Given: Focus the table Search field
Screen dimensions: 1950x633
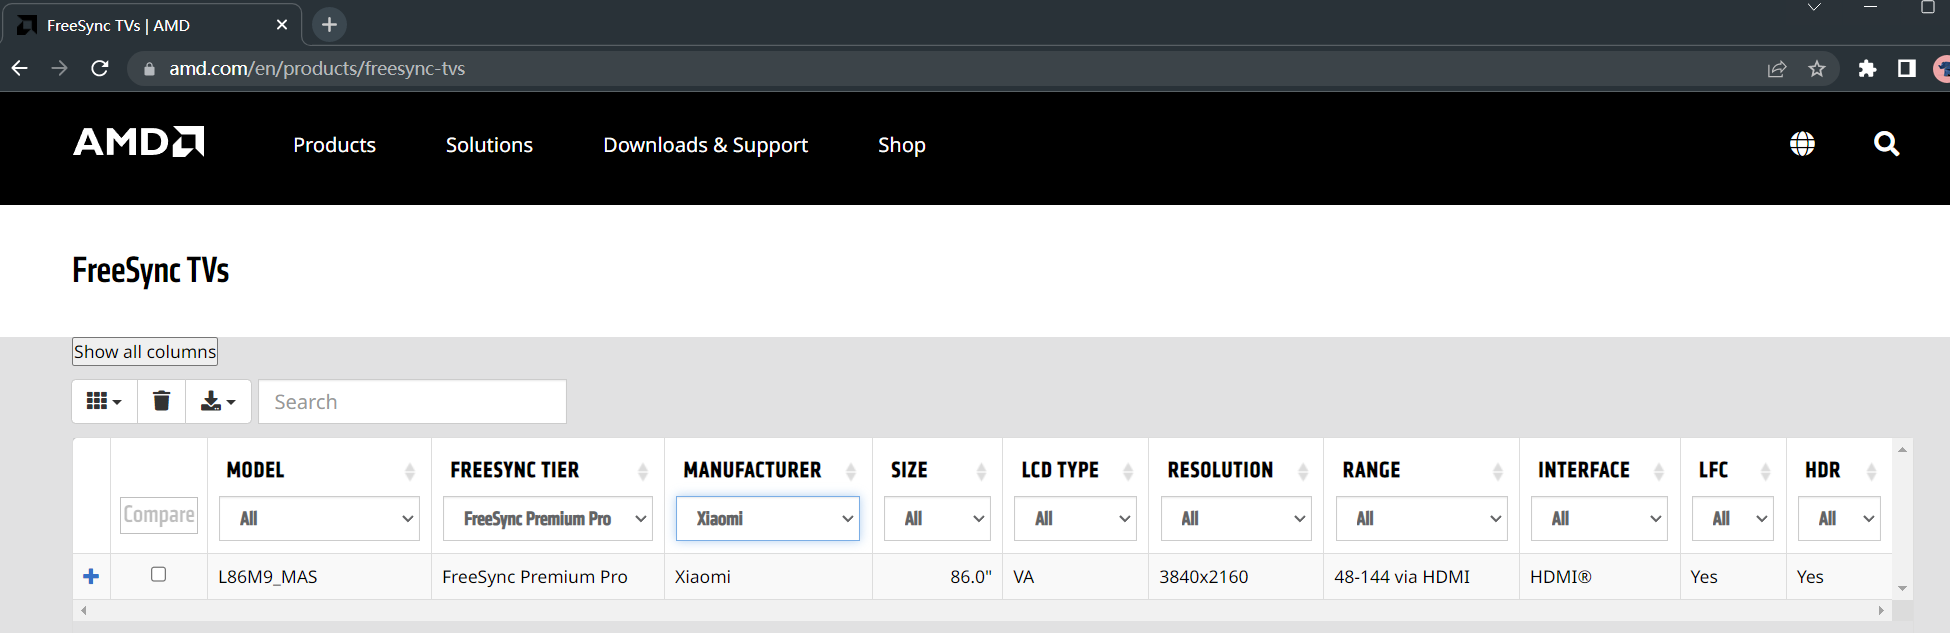Looking at the screenshot, I should point(412,402).
